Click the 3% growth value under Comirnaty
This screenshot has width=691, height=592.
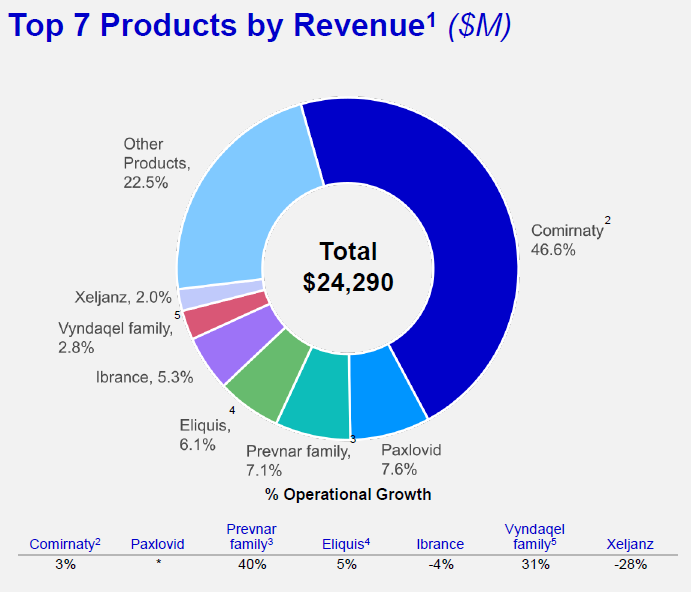(65, 564)
